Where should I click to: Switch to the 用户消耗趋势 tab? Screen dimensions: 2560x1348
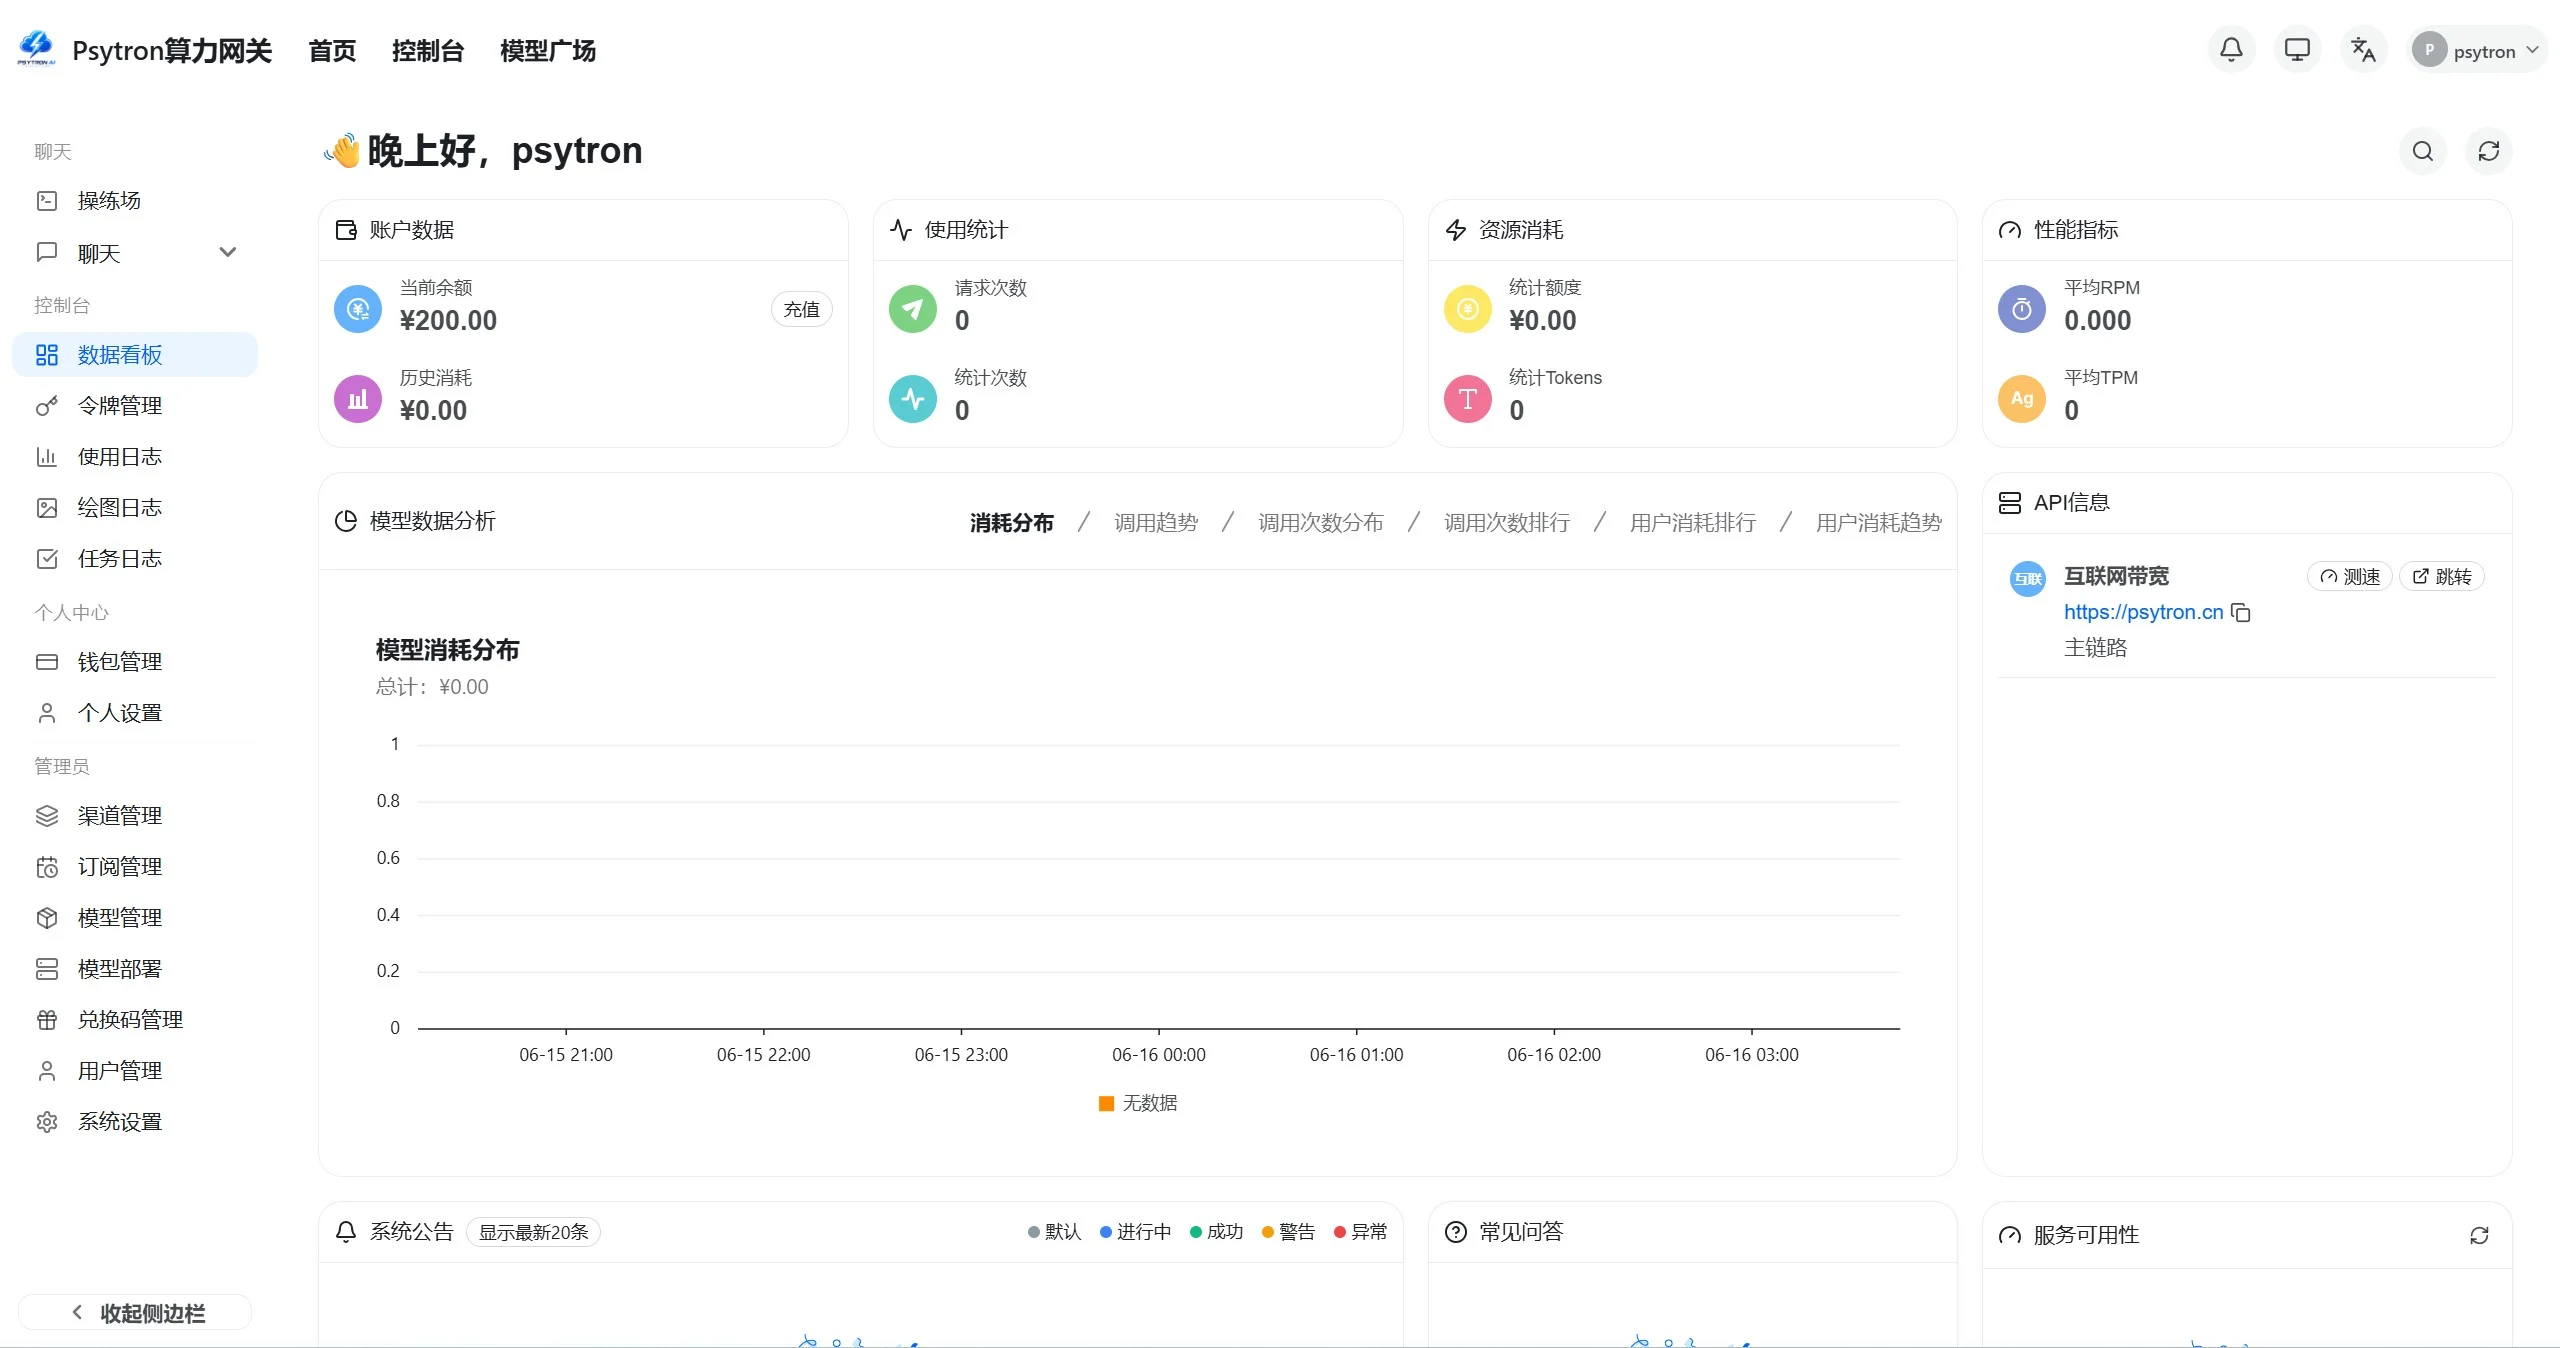point(1879,523)
